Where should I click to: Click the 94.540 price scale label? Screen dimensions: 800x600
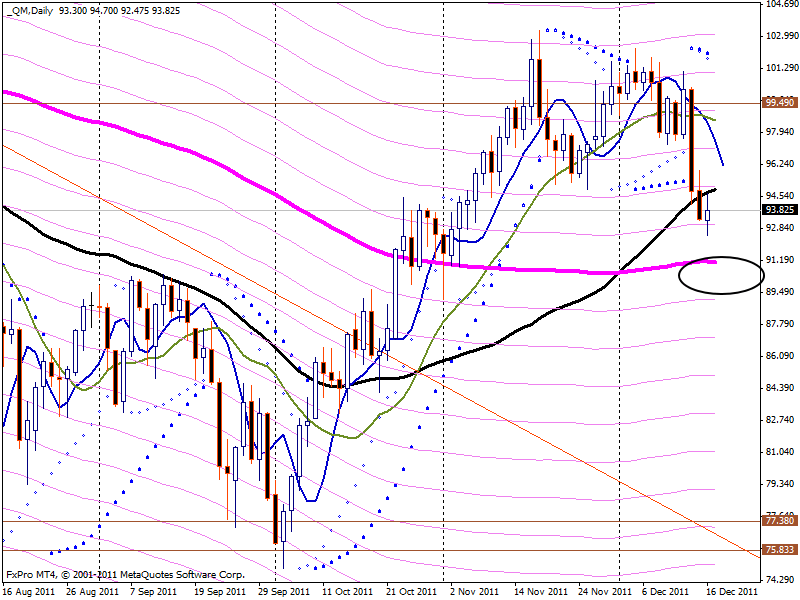(x=781, y=195)
